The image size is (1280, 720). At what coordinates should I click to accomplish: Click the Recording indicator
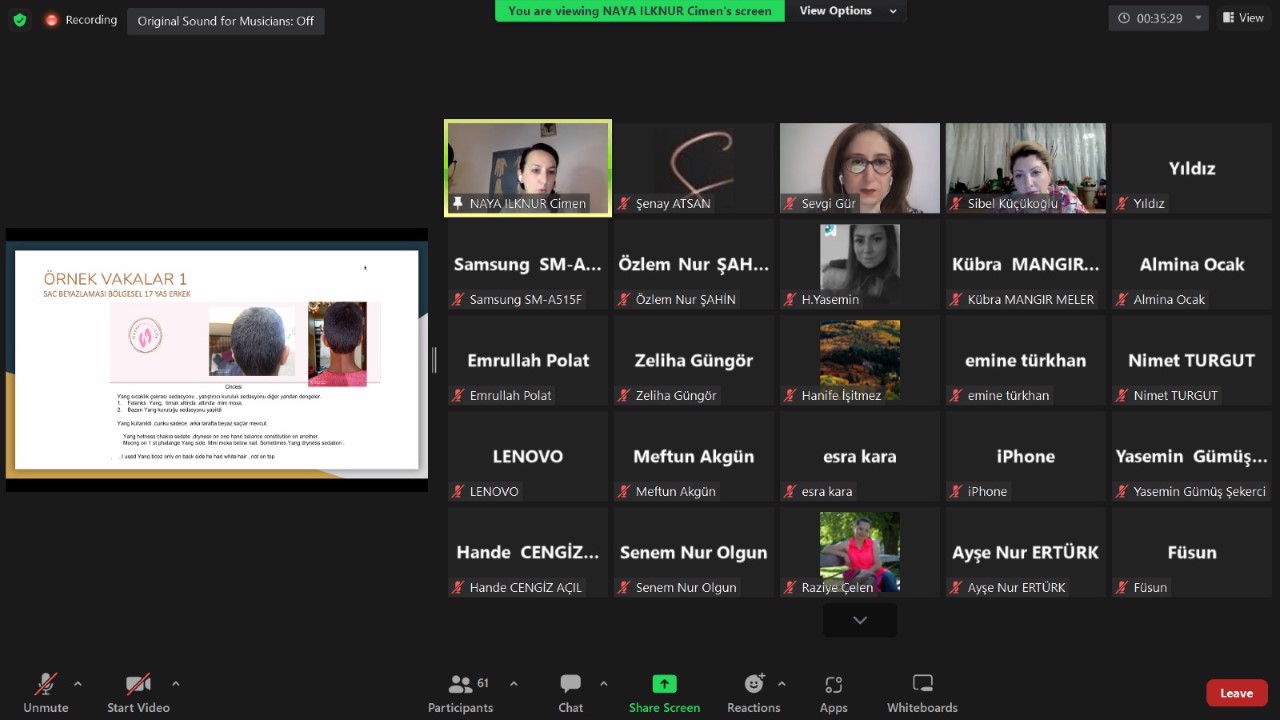pyautogui.click(x=80, y=20)
